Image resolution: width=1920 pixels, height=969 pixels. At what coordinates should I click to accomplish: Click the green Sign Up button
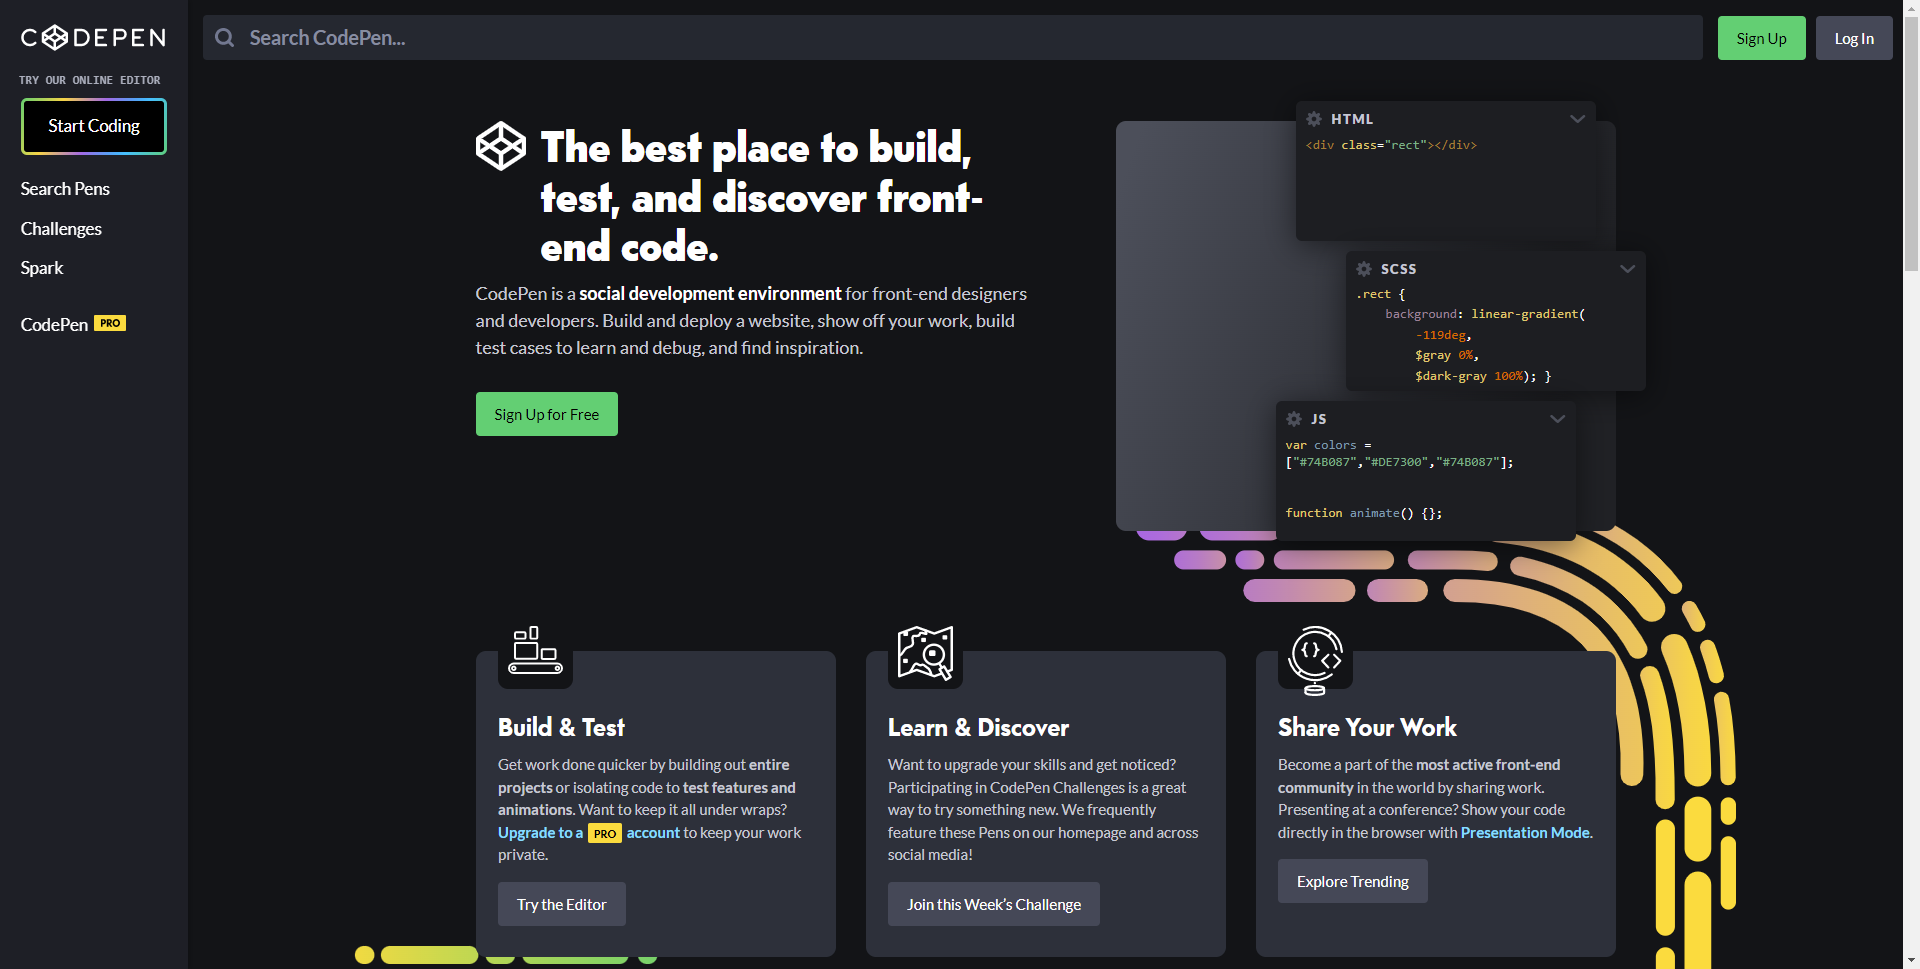click(1762, 38)
